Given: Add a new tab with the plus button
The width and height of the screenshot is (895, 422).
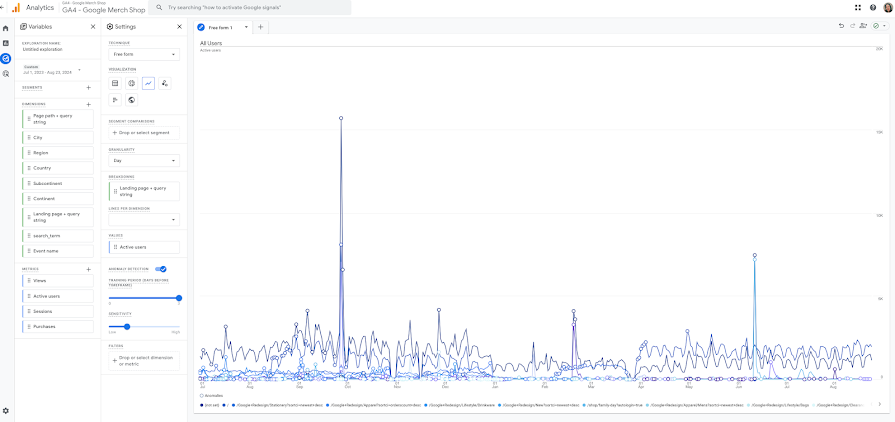Looking at the screenshot, I should (260, 27).
